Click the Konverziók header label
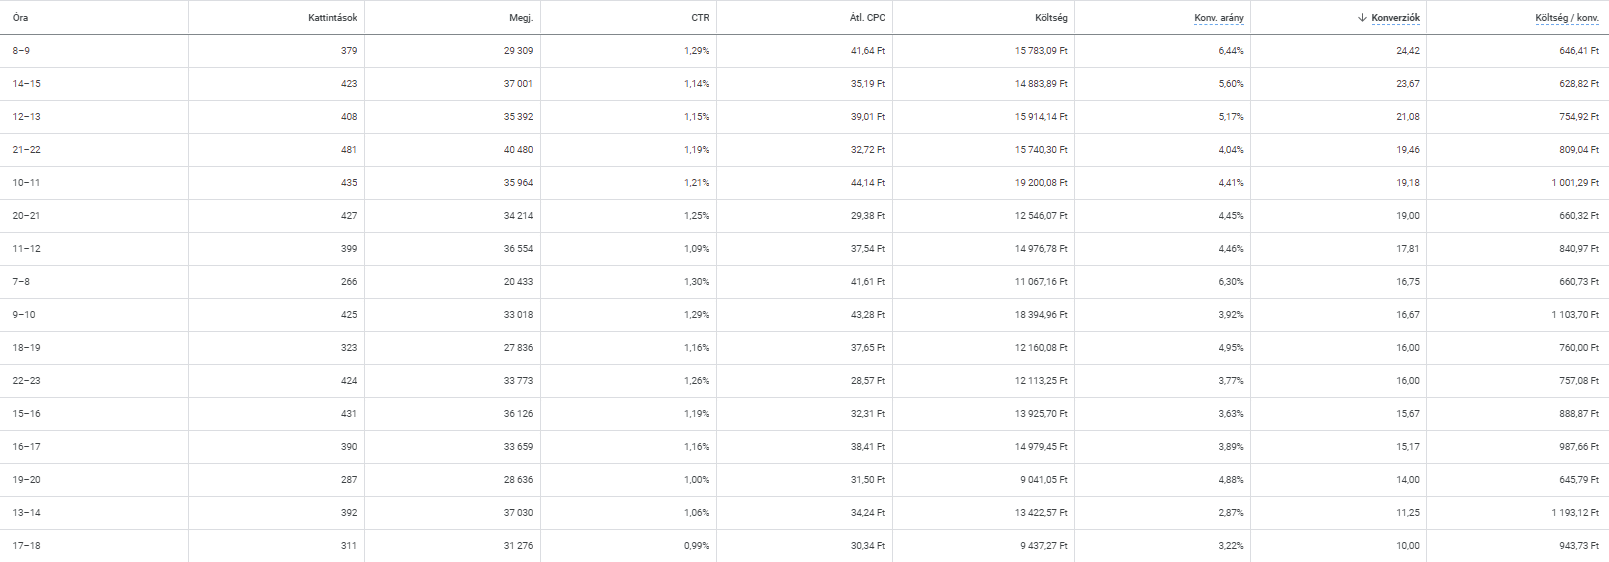The image size is (1609, 562). [1395, 18]
